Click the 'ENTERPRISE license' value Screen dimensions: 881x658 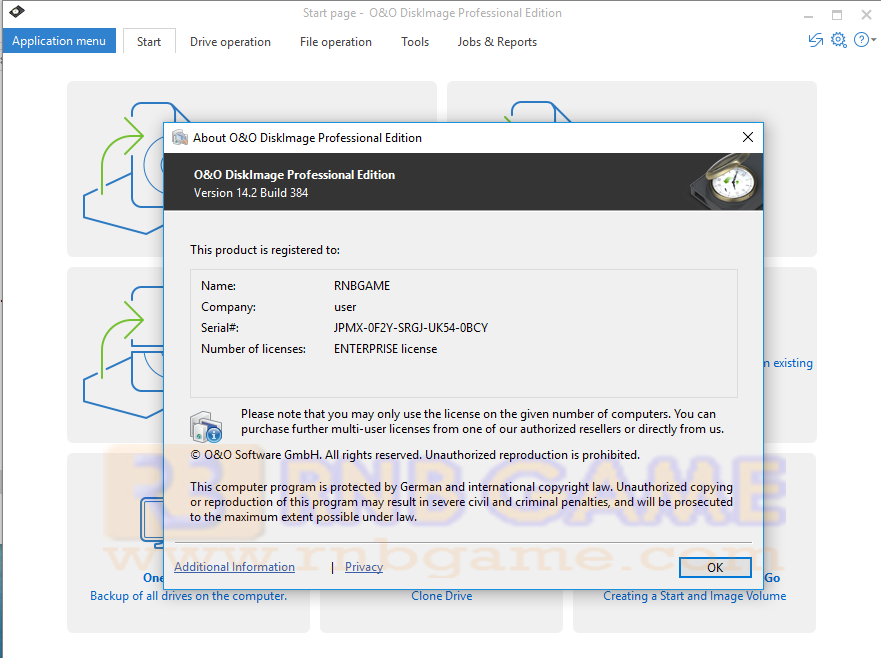(x=385, y=349)
